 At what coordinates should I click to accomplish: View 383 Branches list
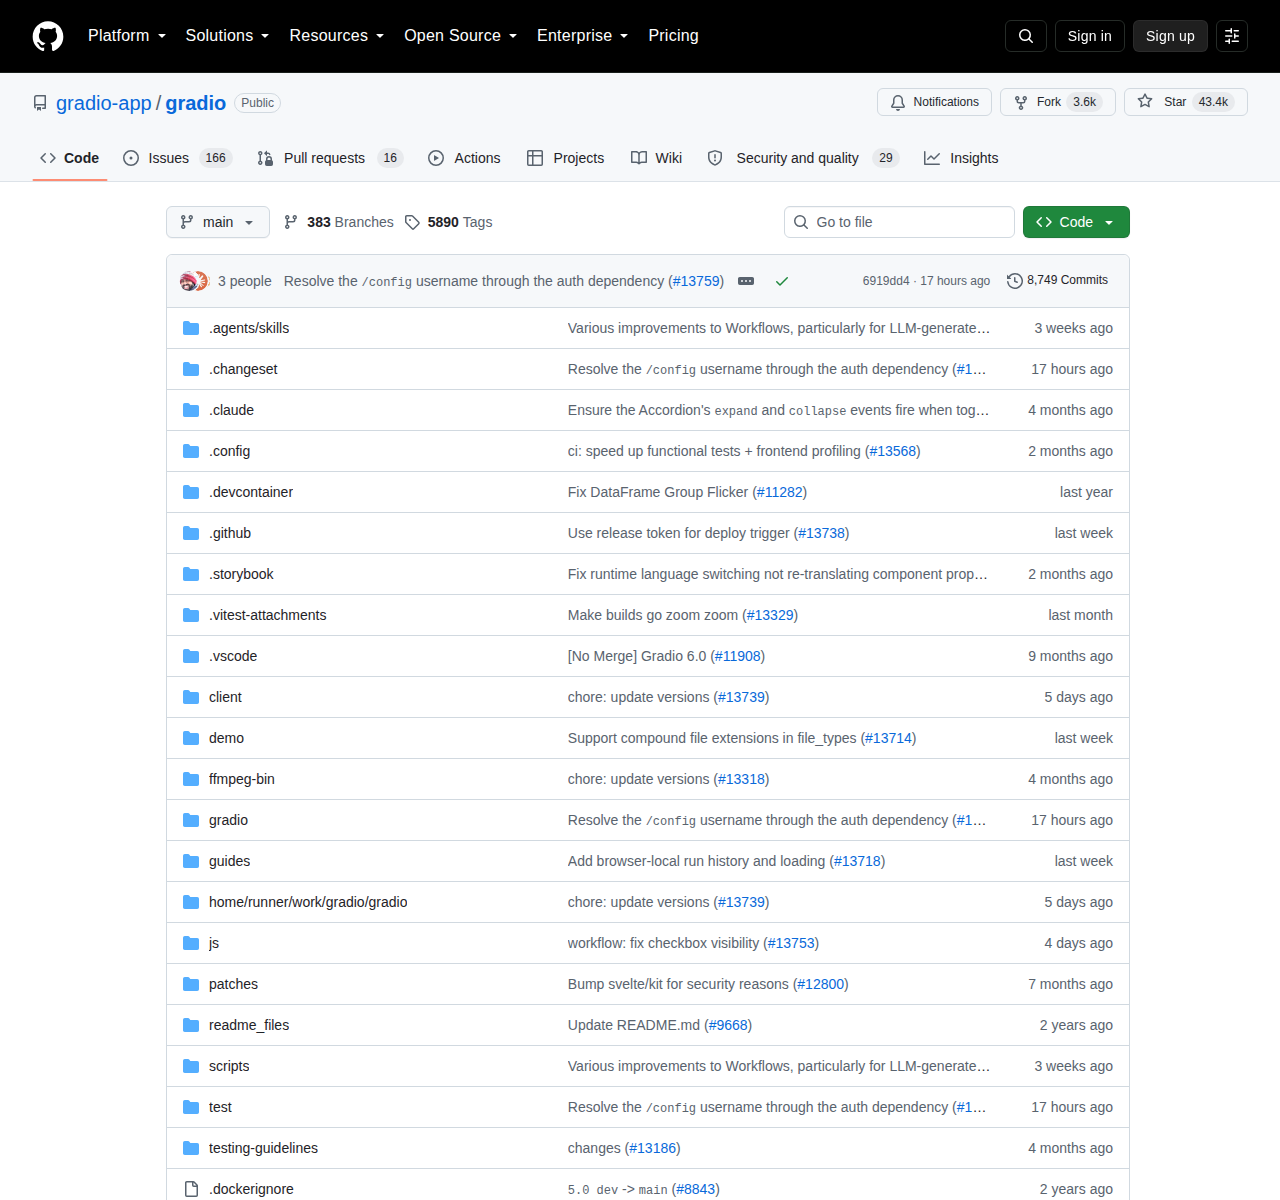tap(339, 222)
